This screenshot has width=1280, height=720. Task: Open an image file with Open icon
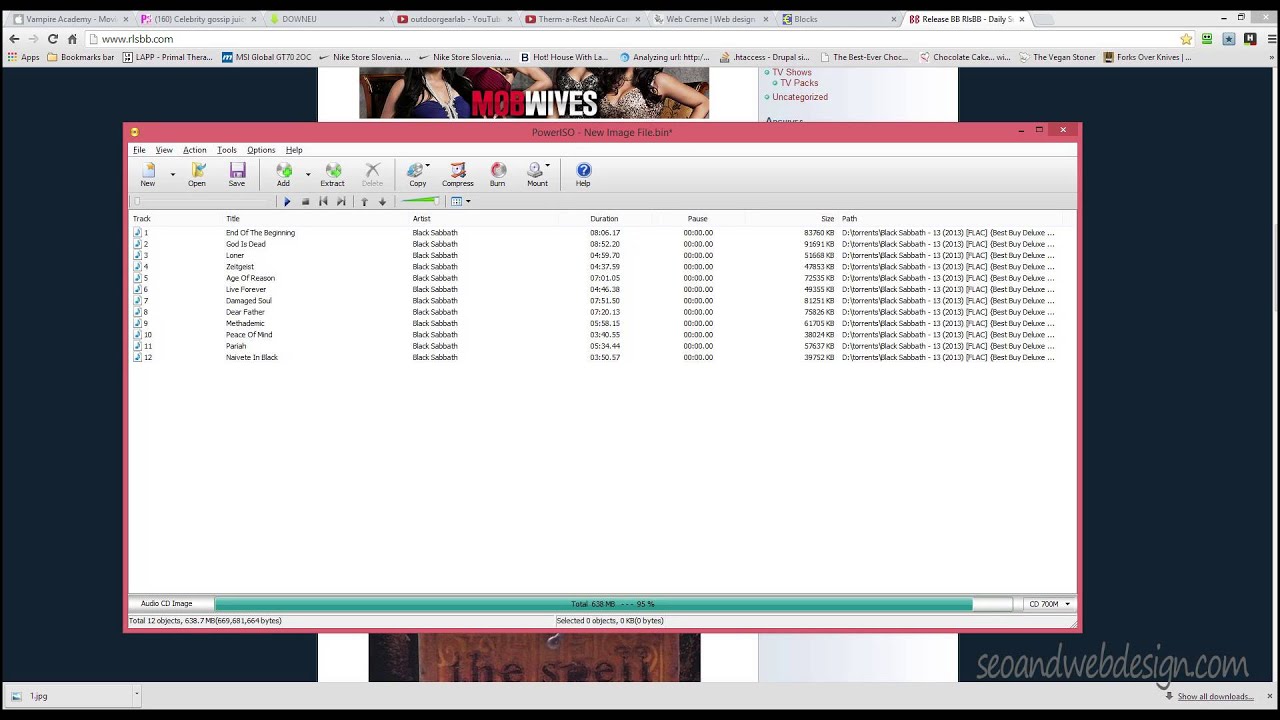197,175
